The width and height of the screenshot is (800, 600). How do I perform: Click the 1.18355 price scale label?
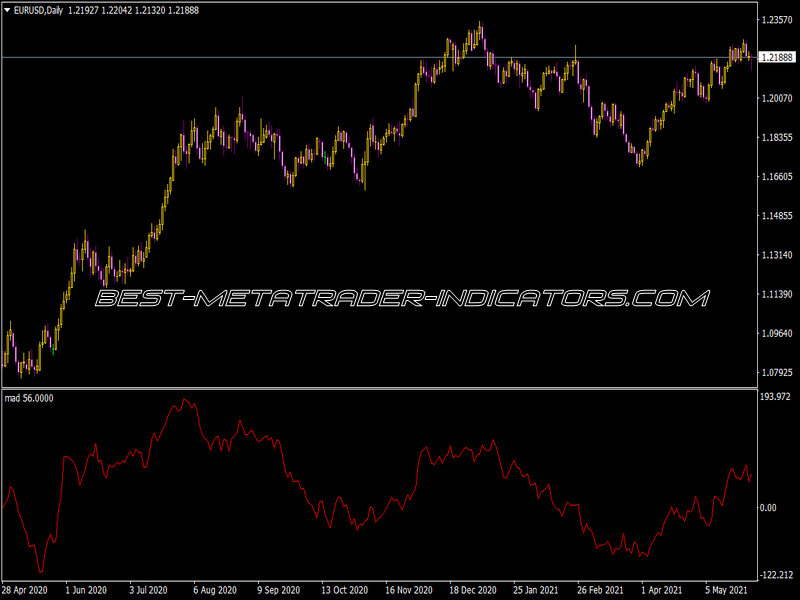coord(777,137)
